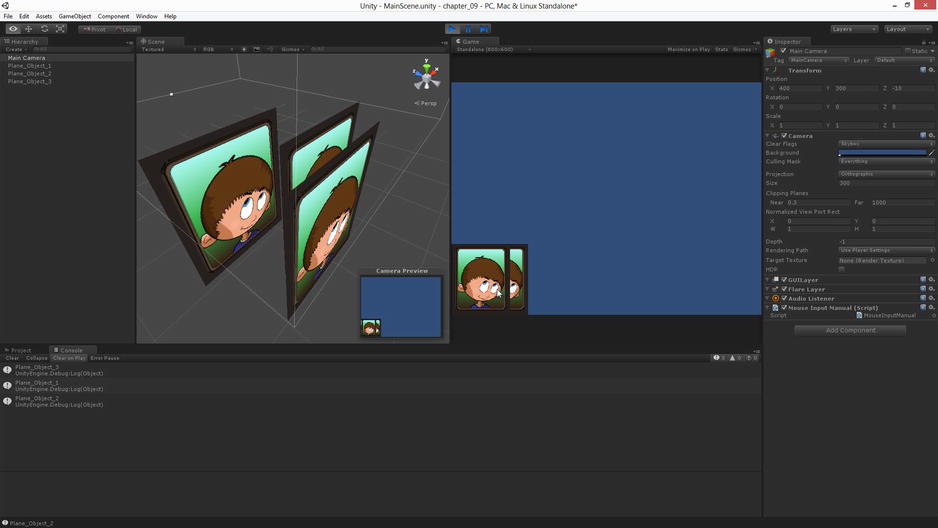Open the File menu
The image size is (938, 528).
(x=8, y=16)
